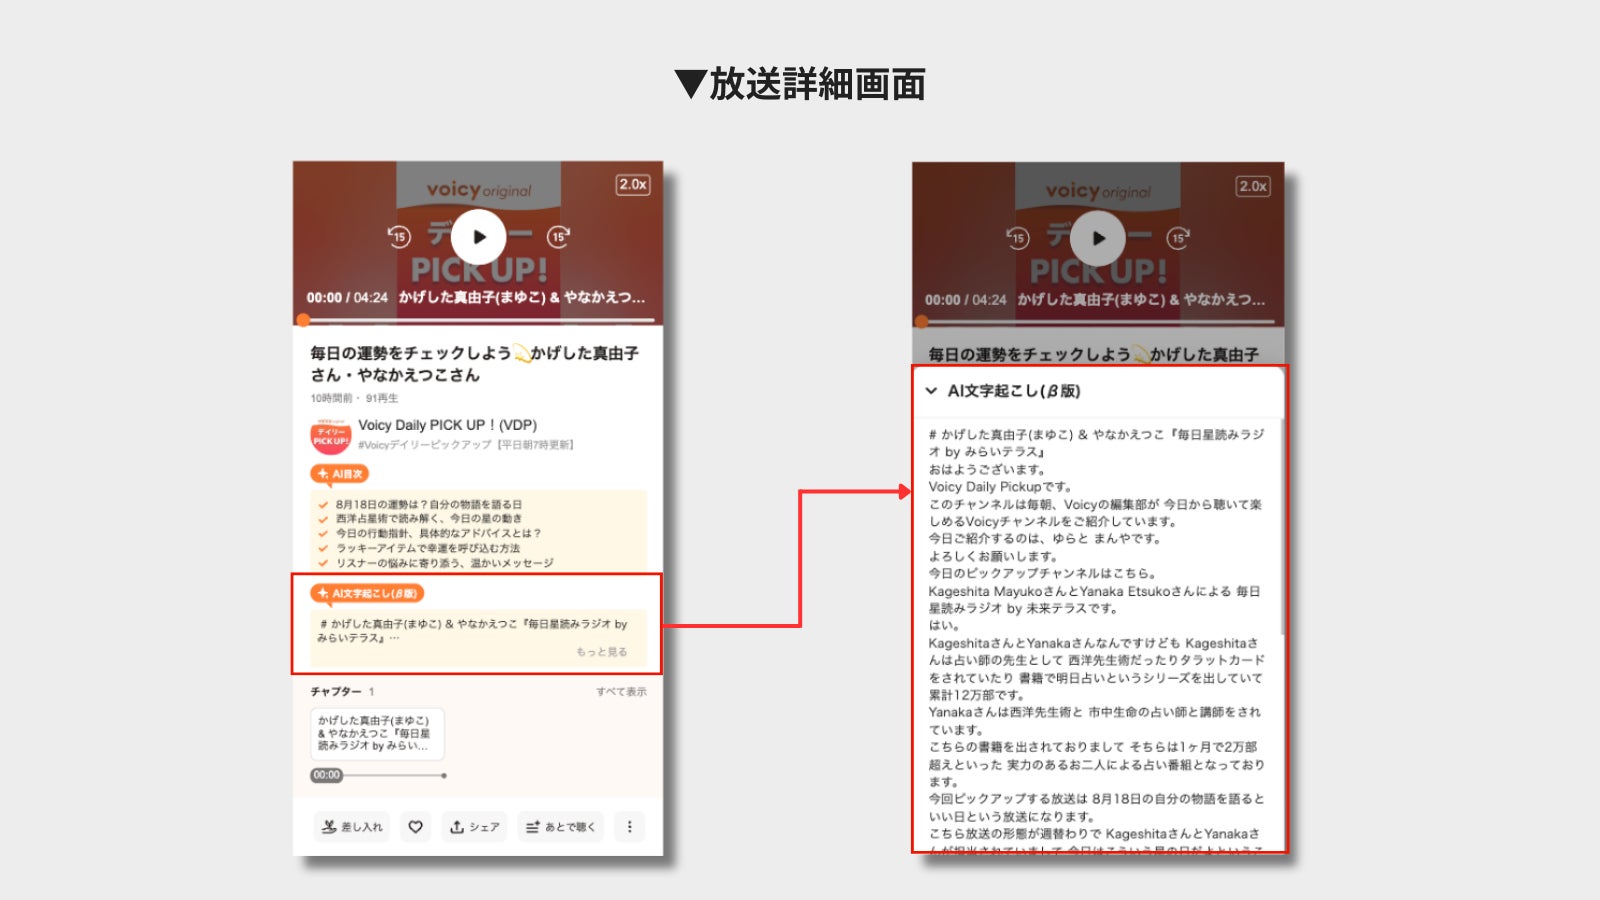The image size is (1600, 900).
Task: Open the Voicy Daily PICK UP channel avatar
Action: point(330,437)
